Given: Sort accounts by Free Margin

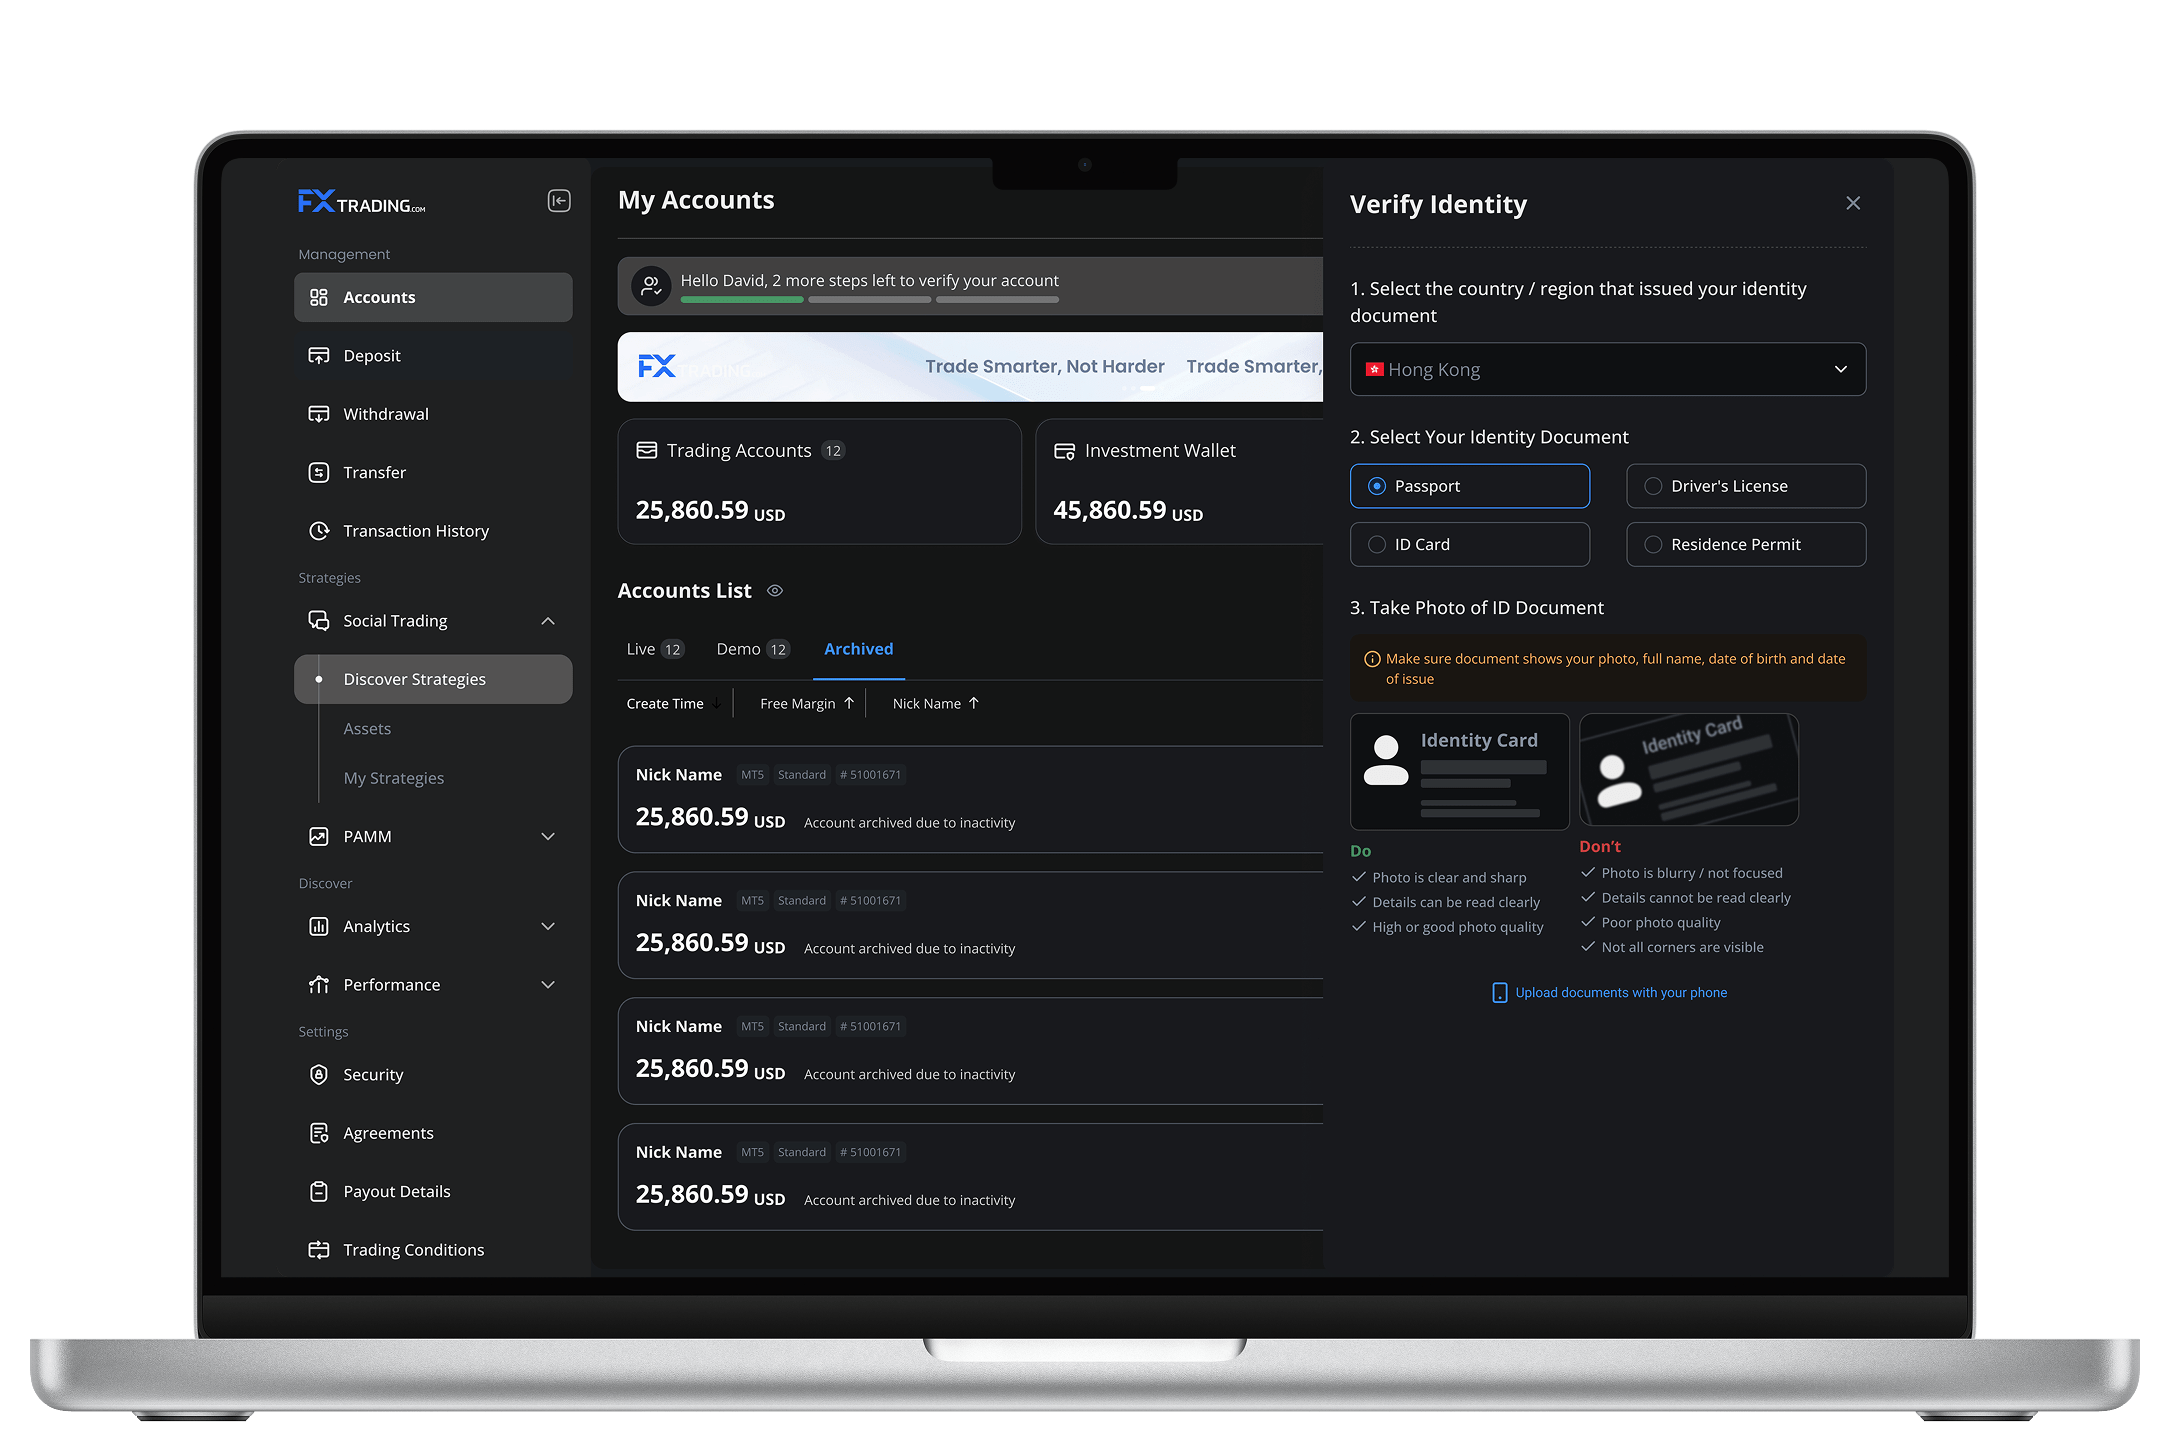Looking at the screenshot, I should 806,704.
